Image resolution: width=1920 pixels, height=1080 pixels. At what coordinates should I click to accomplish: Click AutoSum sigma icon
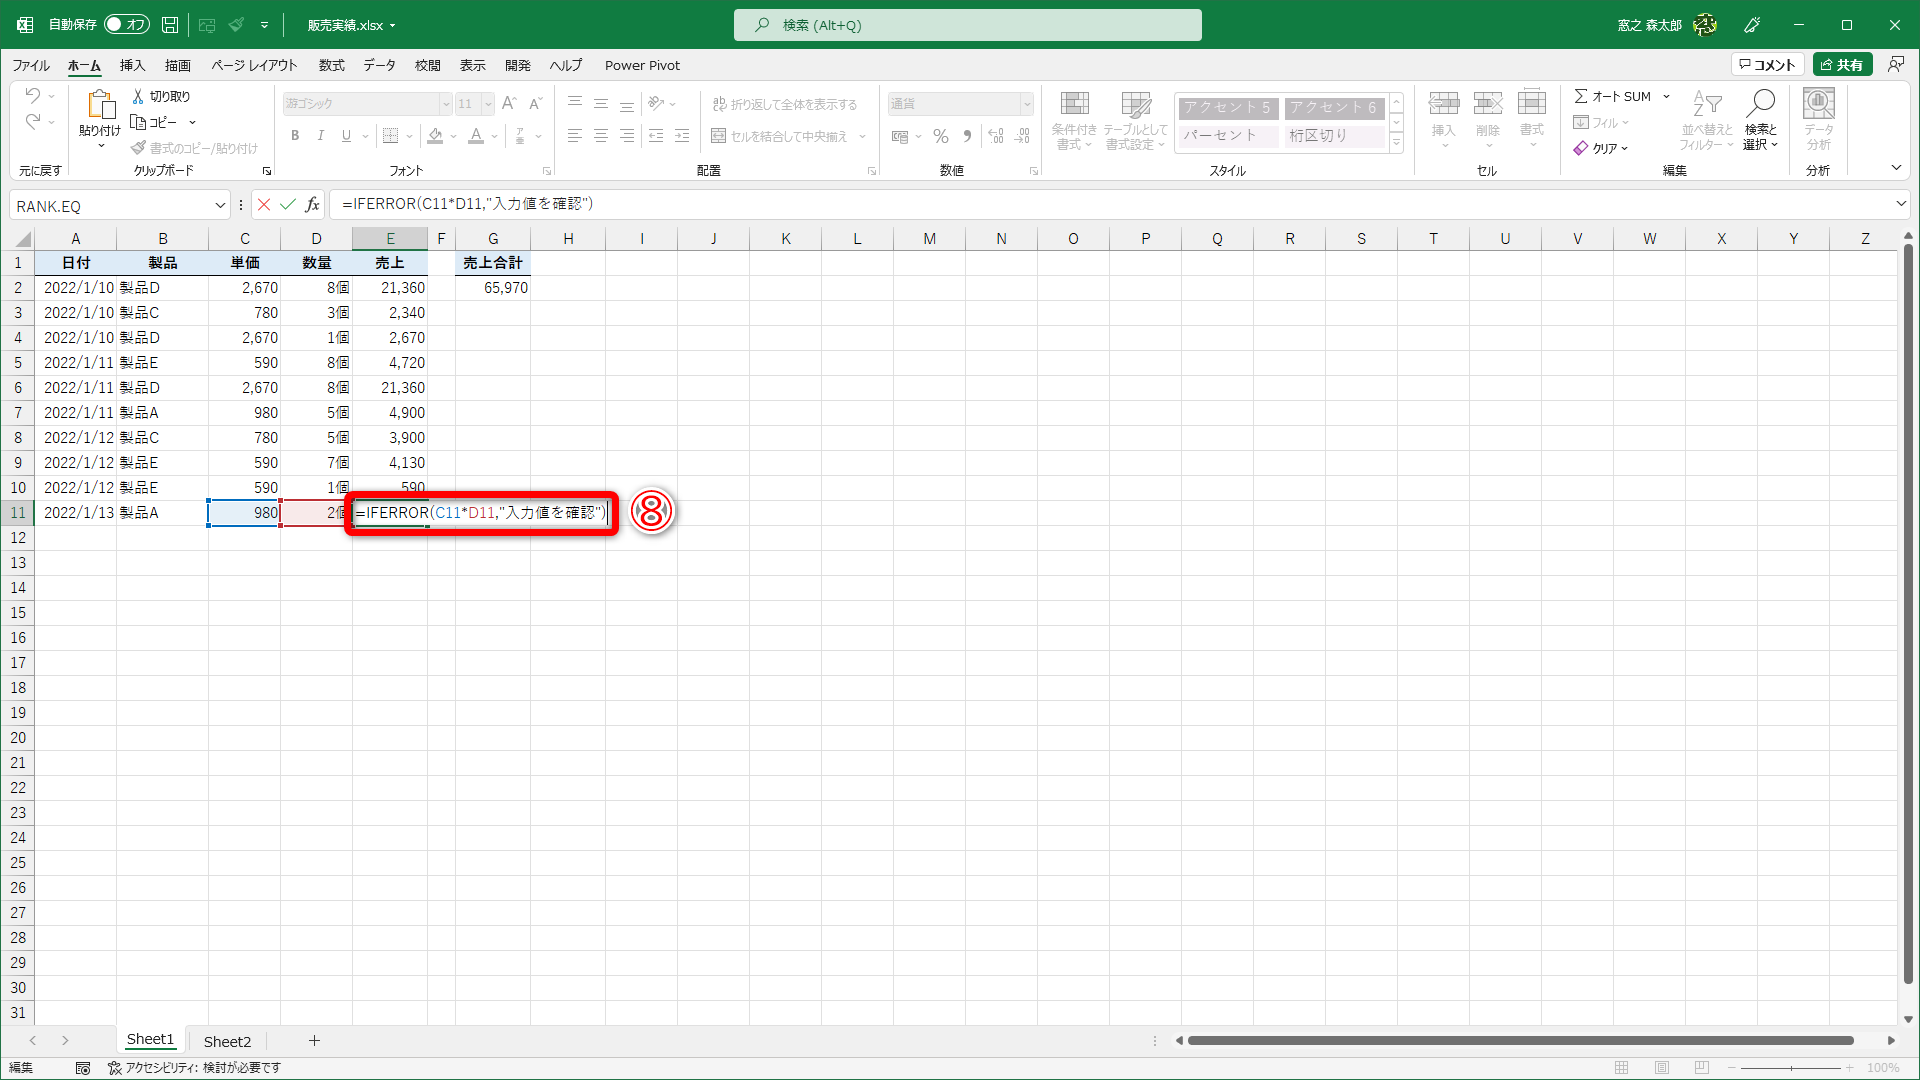[x=1581, y=96]
